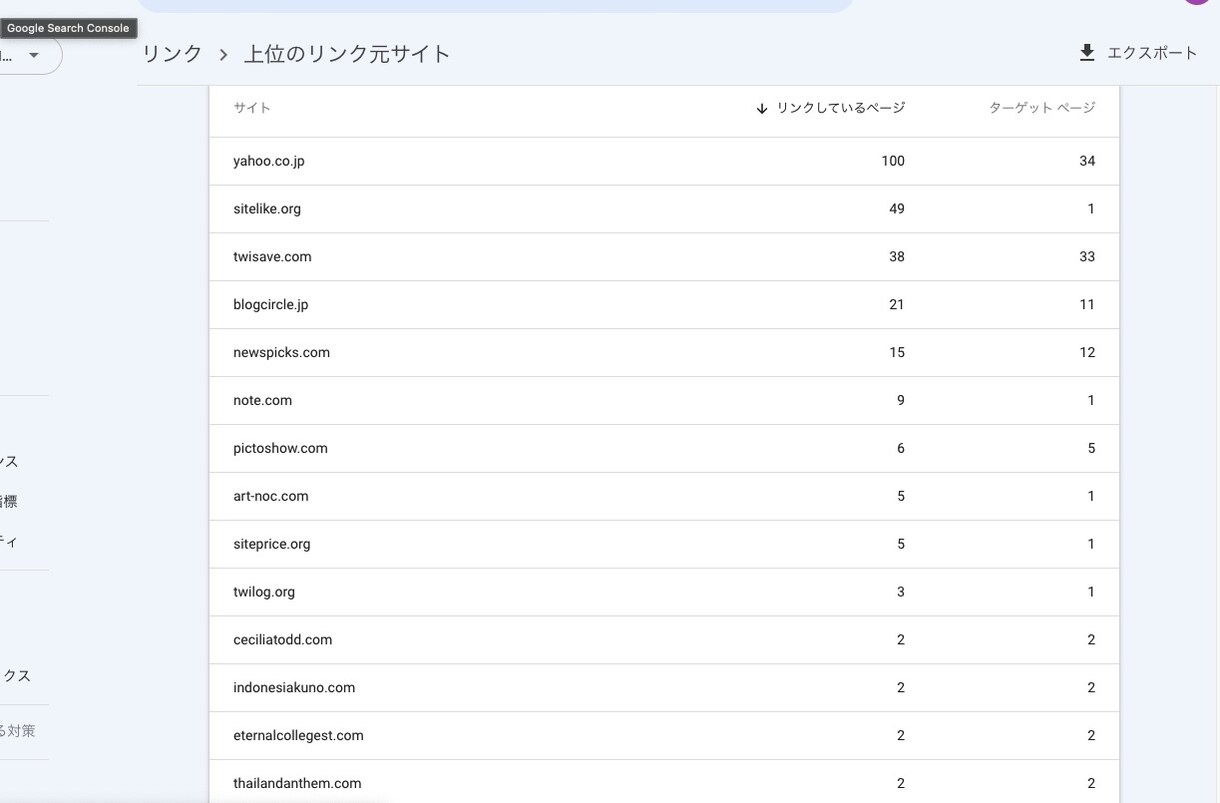Click target pages value 12 for newspicks.com
This screenshot has height=803, width=1220.
[x=1087, y=353]
